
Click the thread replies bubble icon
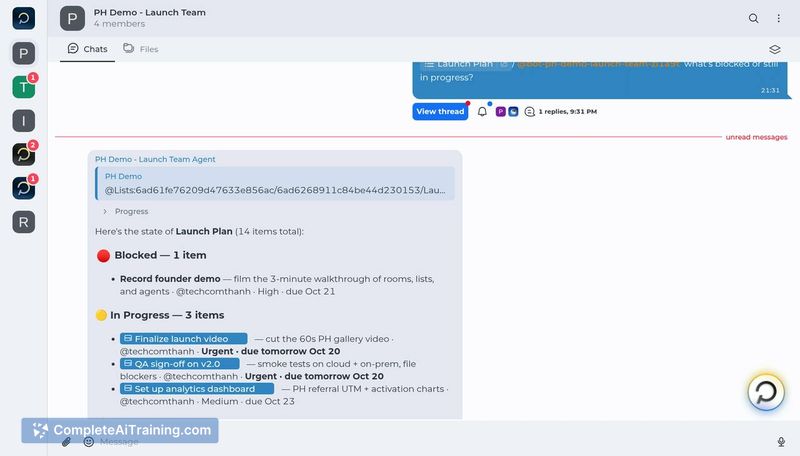click(530, 111)
